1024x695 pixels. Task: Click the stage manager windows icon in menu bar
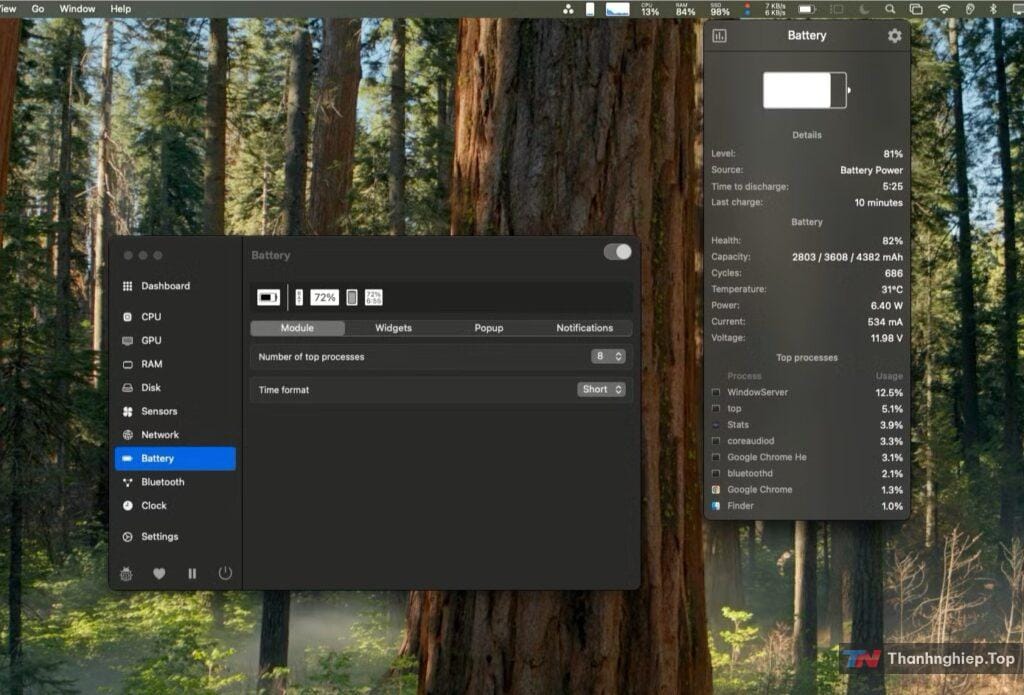(x=916, y=9)
